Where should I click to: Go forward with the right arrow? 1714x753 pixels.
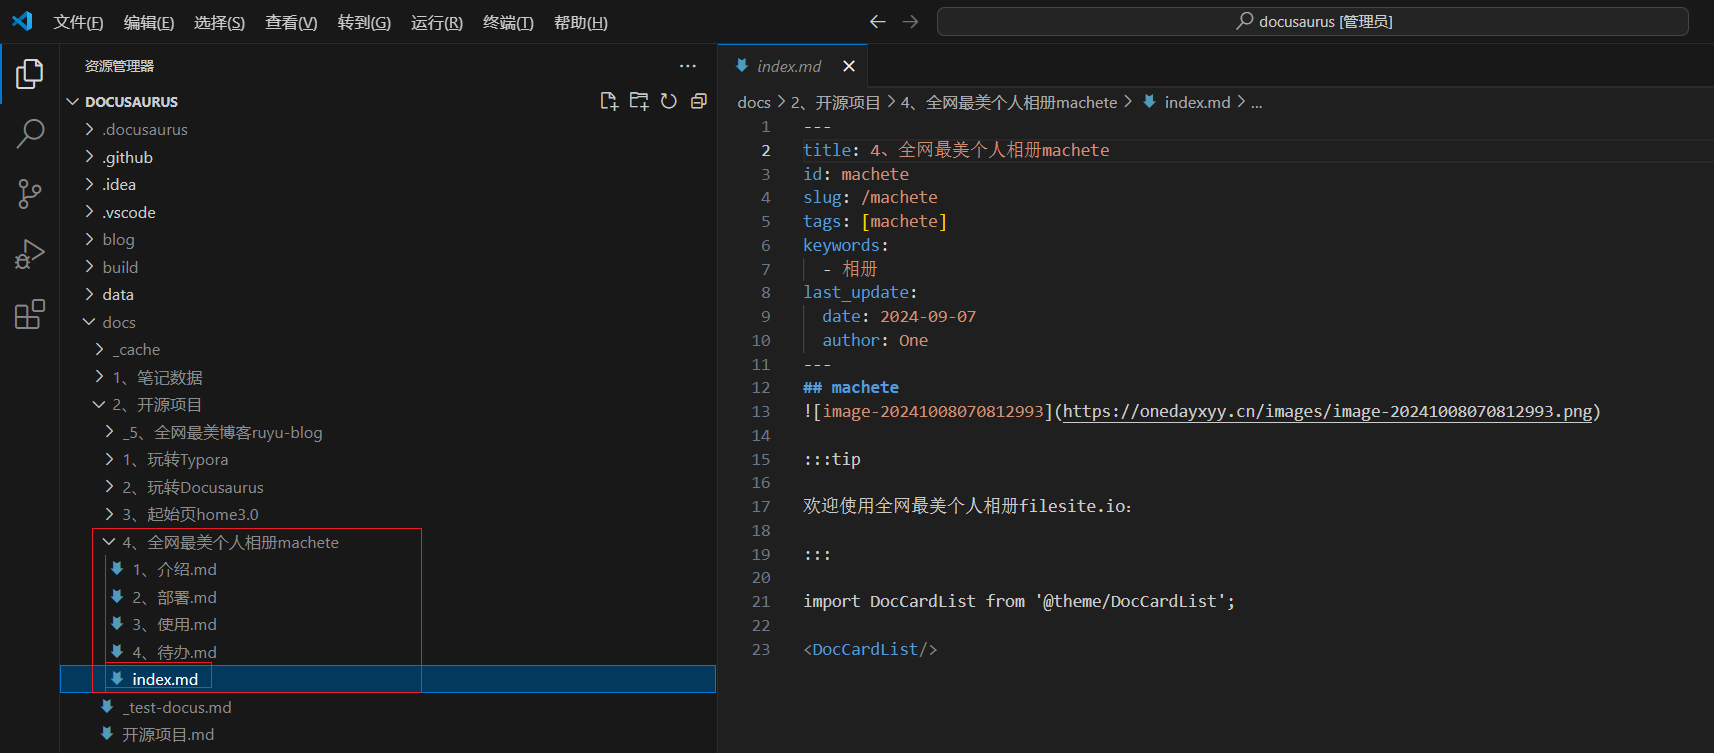coord(910,21)
